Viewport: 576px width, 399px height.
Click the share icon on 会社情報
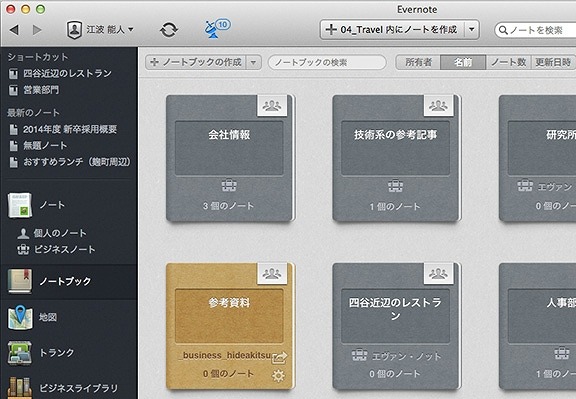point(272,106)
